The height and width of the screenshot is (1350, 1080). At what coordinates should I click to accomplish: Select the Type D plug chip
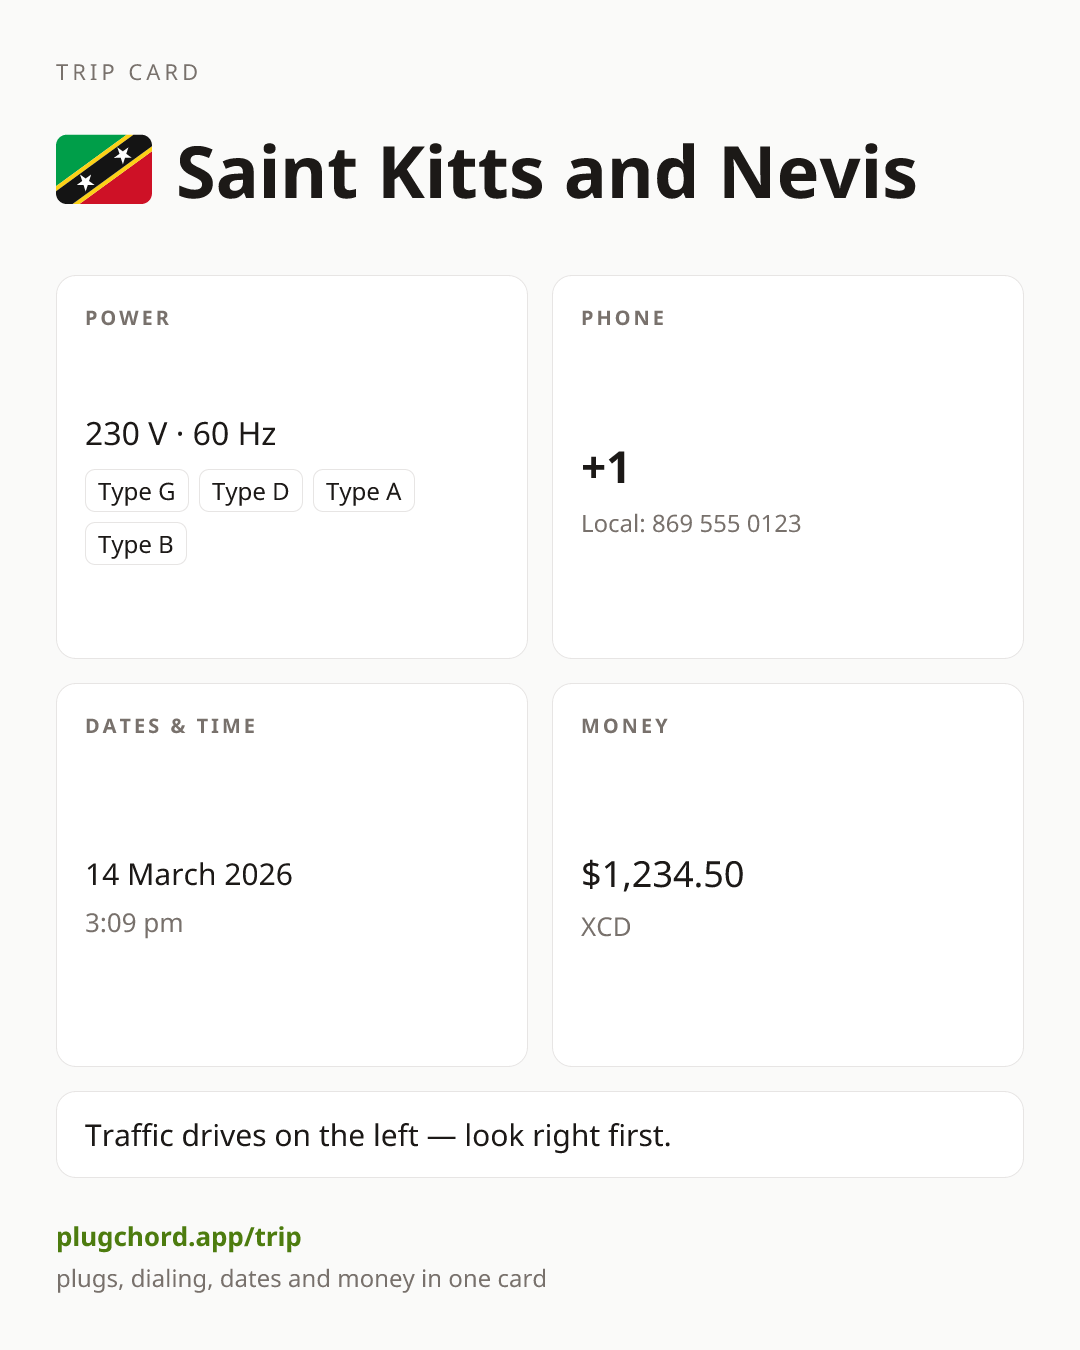point(251,491)
